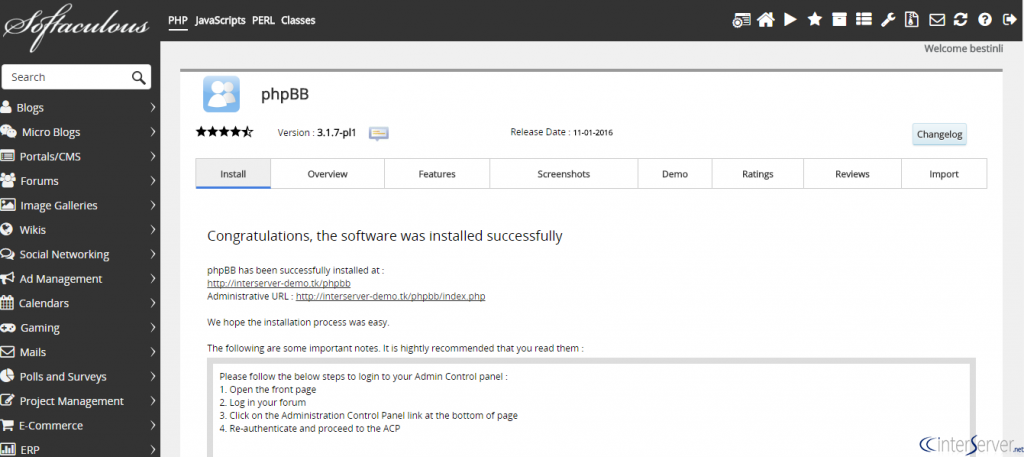Expand Social Networking category chevron
1024x457 pixels.
point(152,254)
